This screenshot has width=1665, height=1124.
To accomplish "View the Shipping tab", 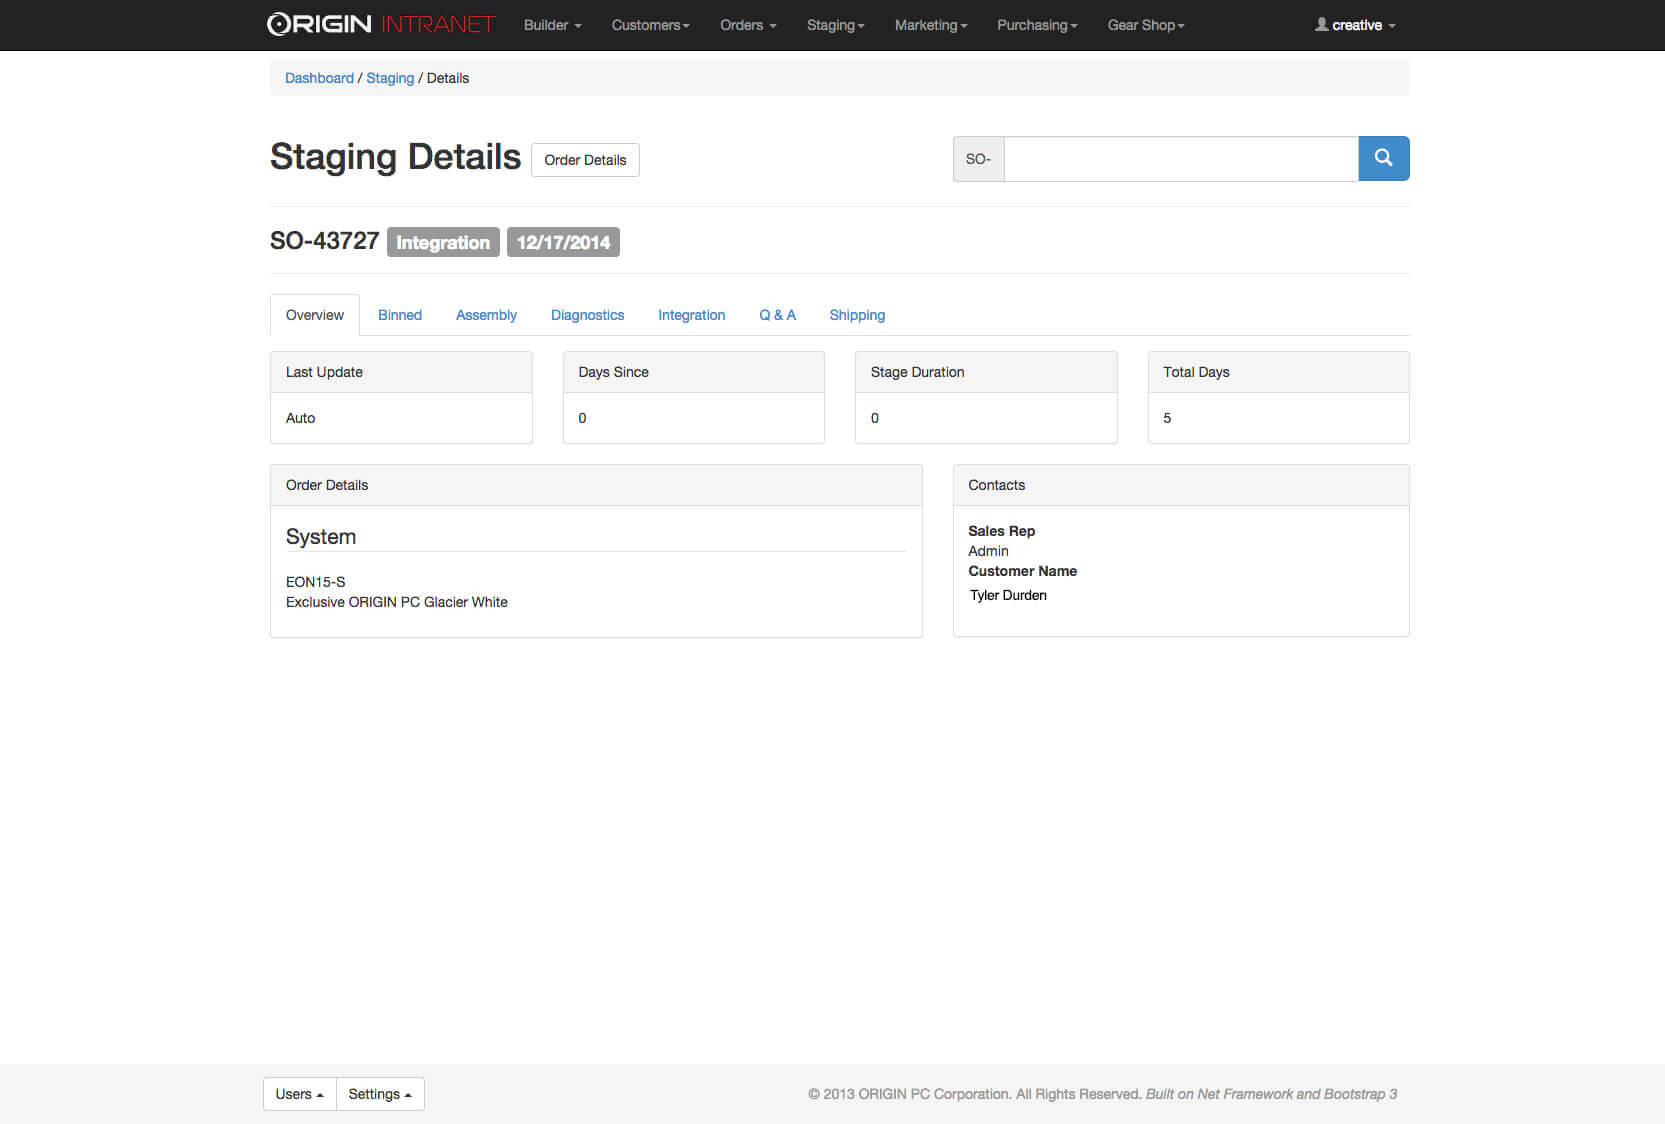I will coord(856,315).
